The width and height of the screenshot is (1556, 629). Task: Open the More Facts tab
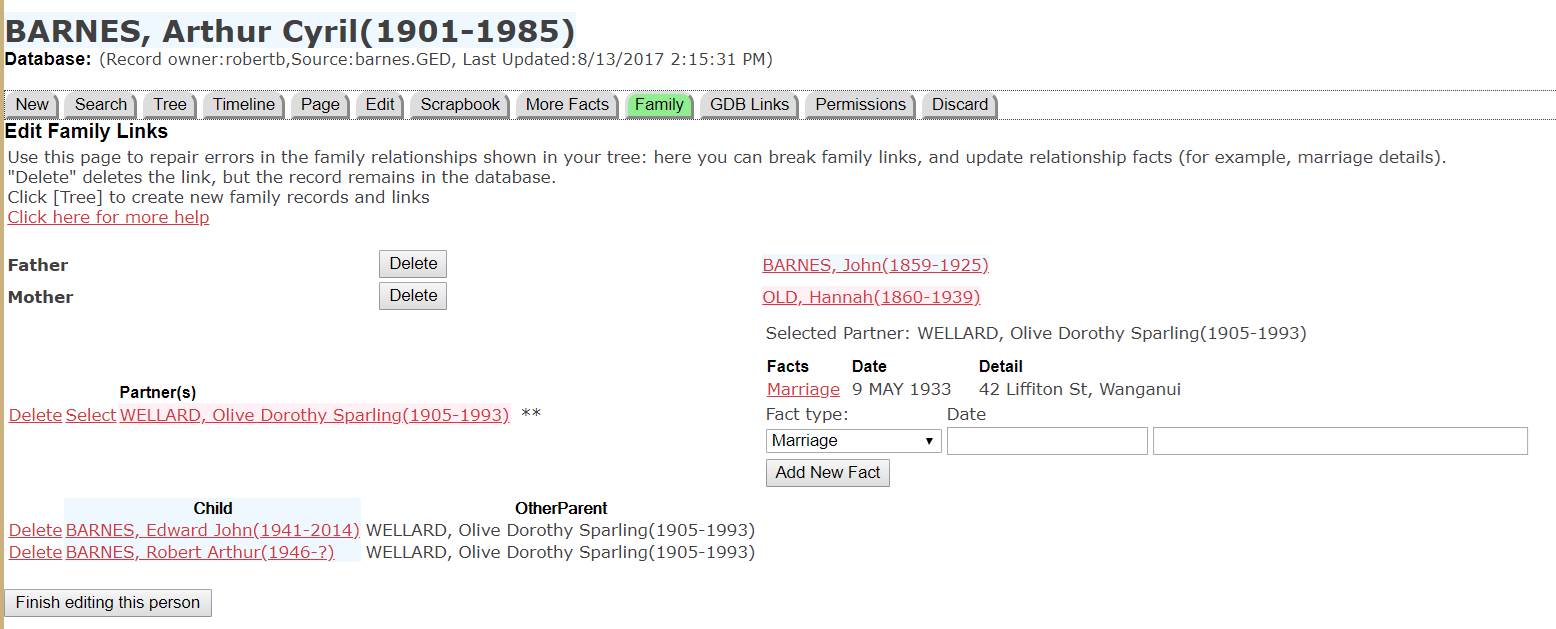pos(566,105)
